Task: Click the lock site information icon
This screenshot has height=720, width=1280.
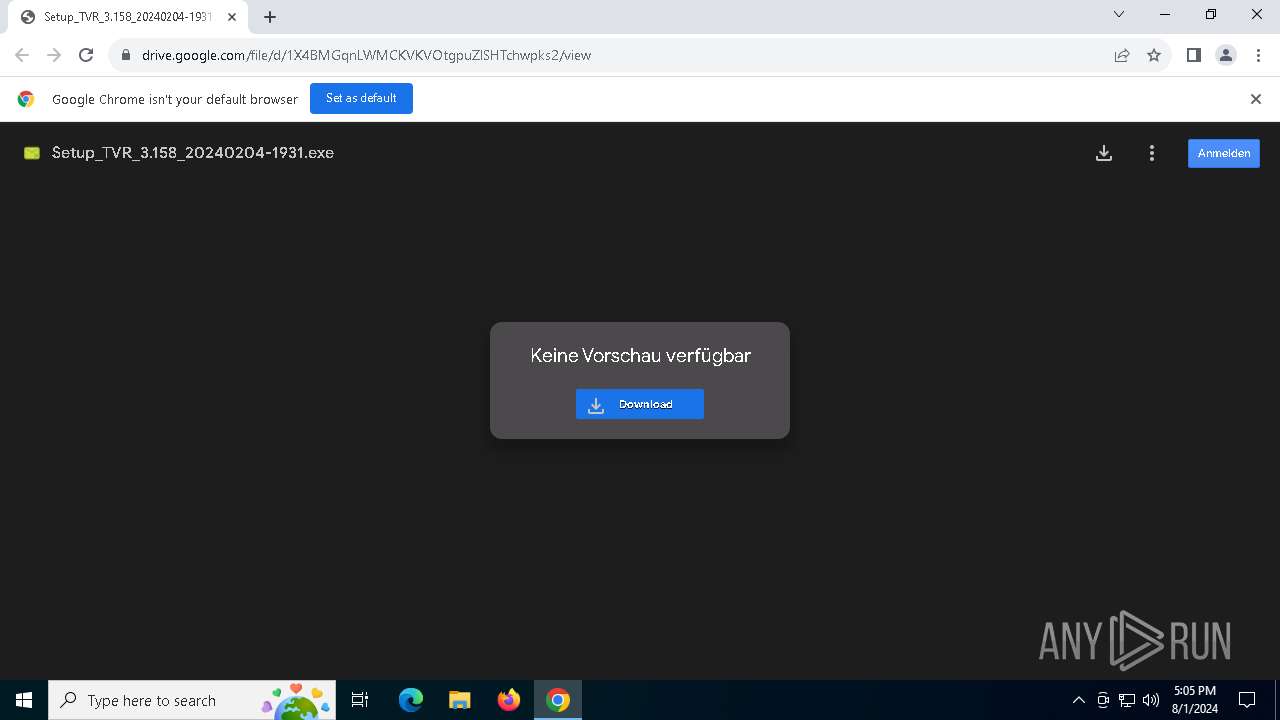Action: (125, 55)
